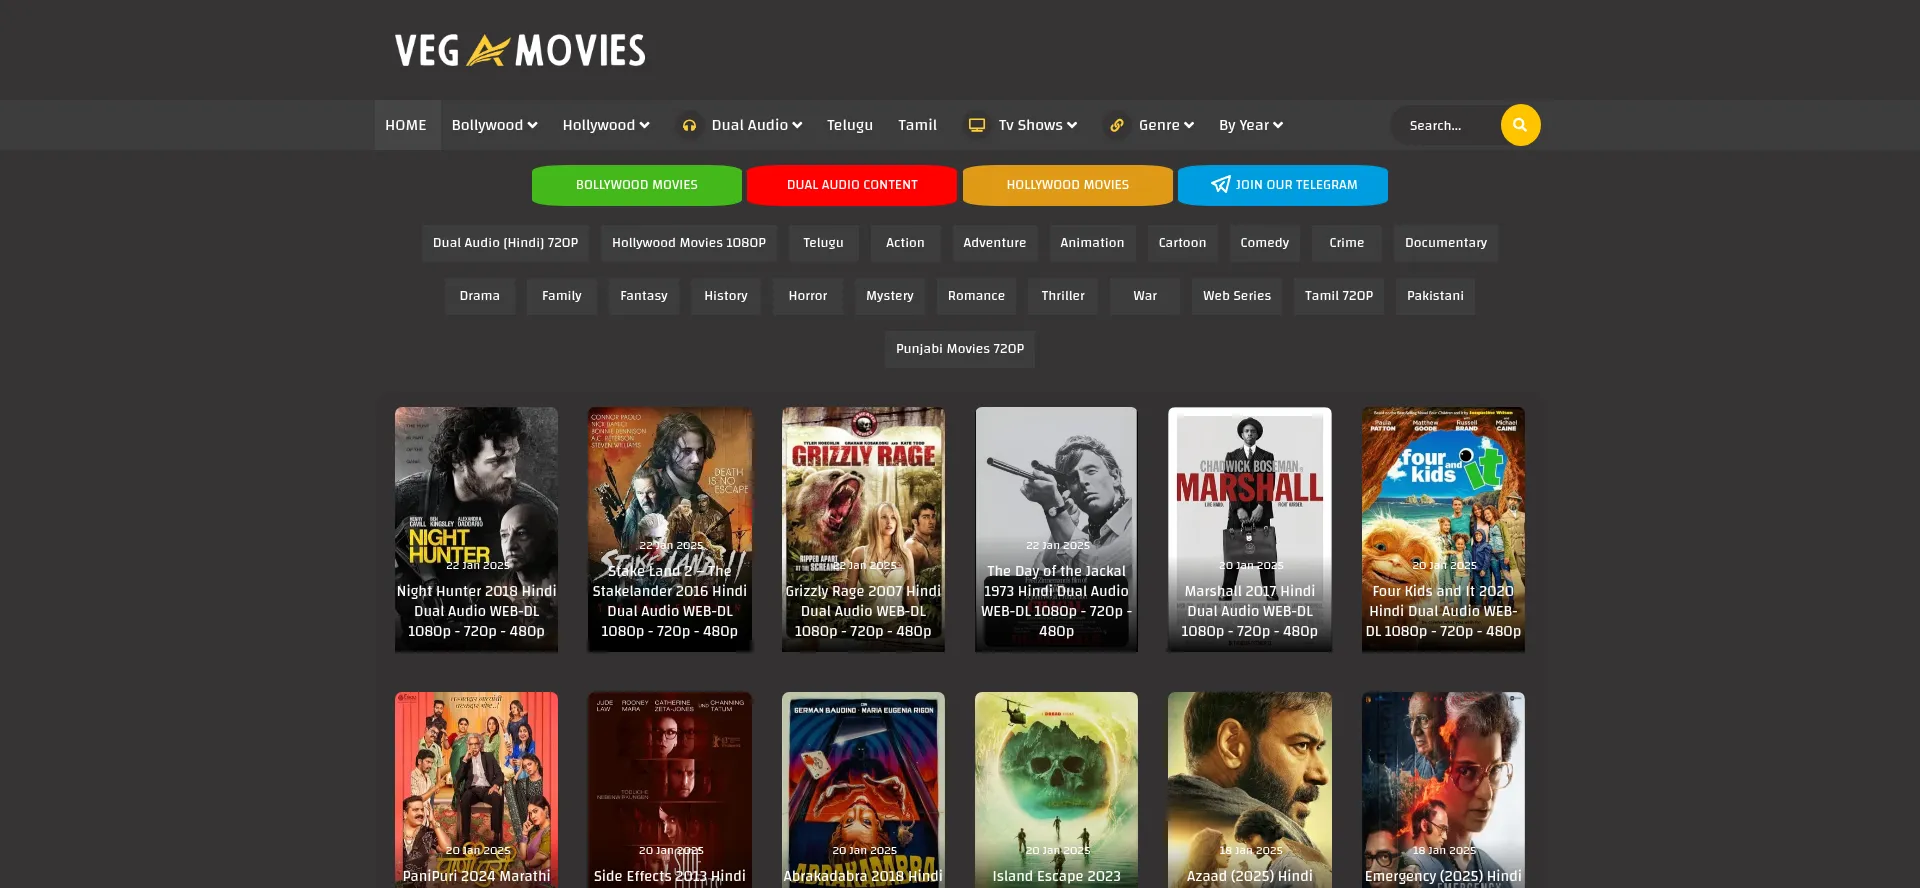
Task: Open the Marshall 2017 movie poster
Action: coord(1250,529)
